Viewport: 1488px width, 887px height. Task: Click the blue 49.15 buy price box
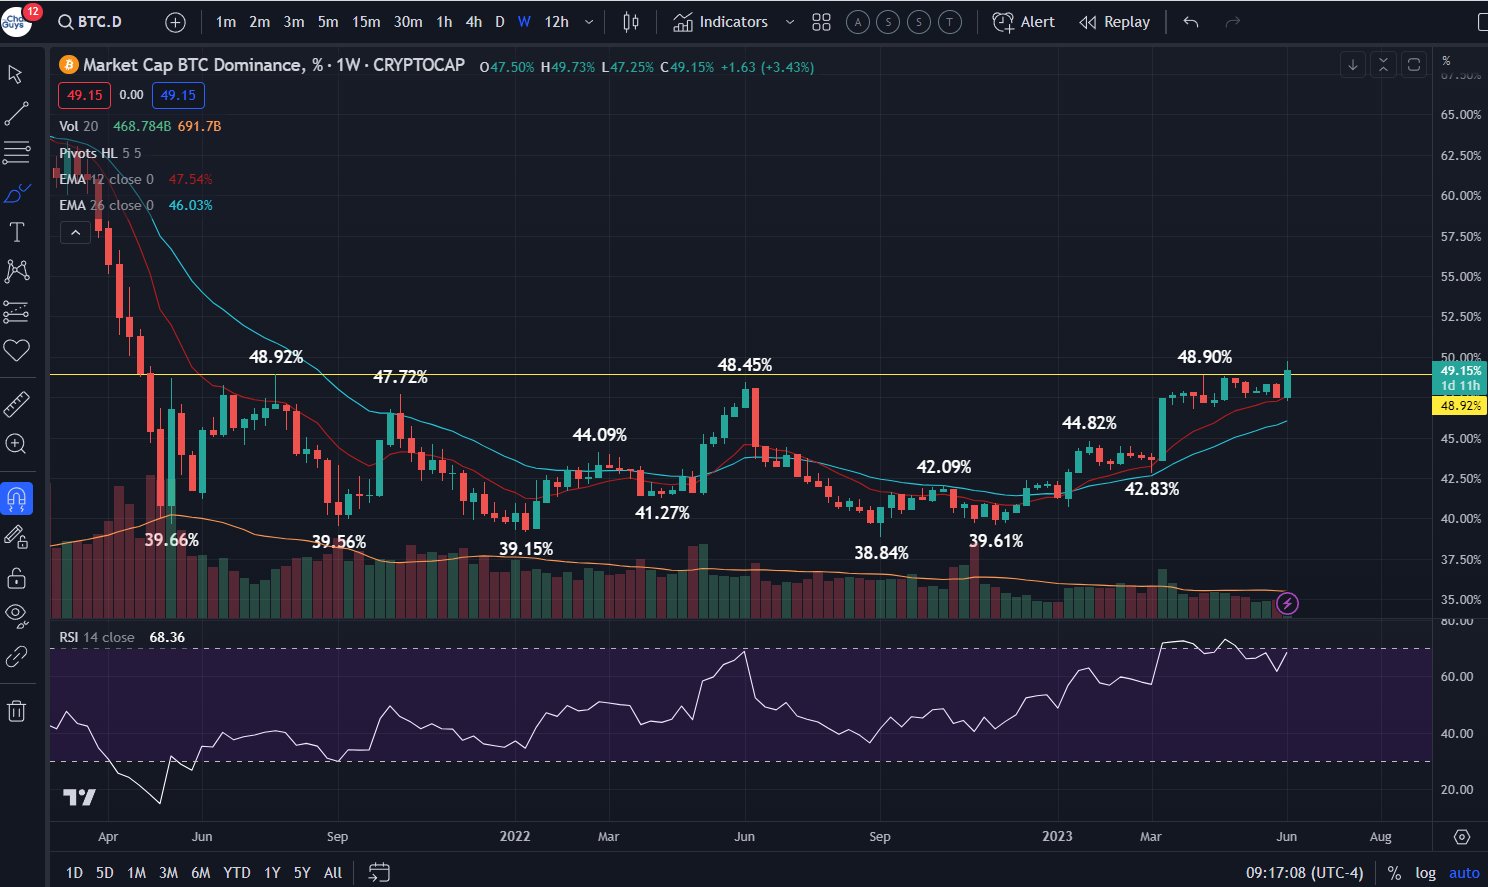coord(178,95)
